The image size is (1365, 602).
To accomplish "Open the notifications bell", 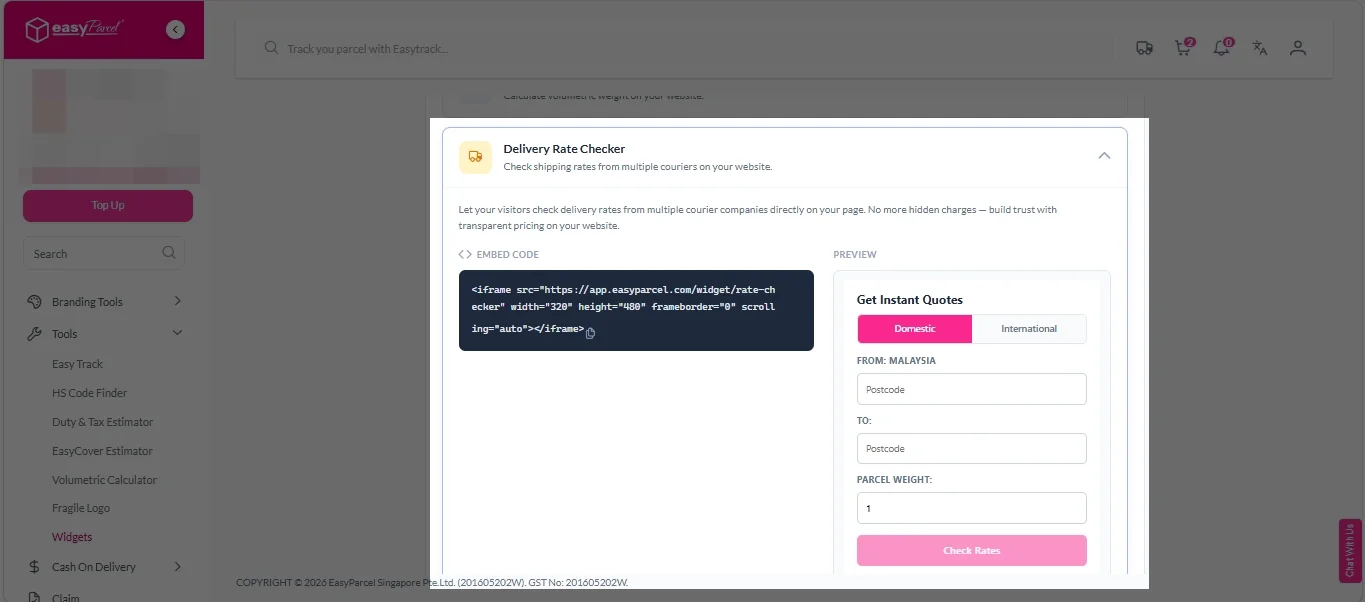I will [x=1222, y=47].
